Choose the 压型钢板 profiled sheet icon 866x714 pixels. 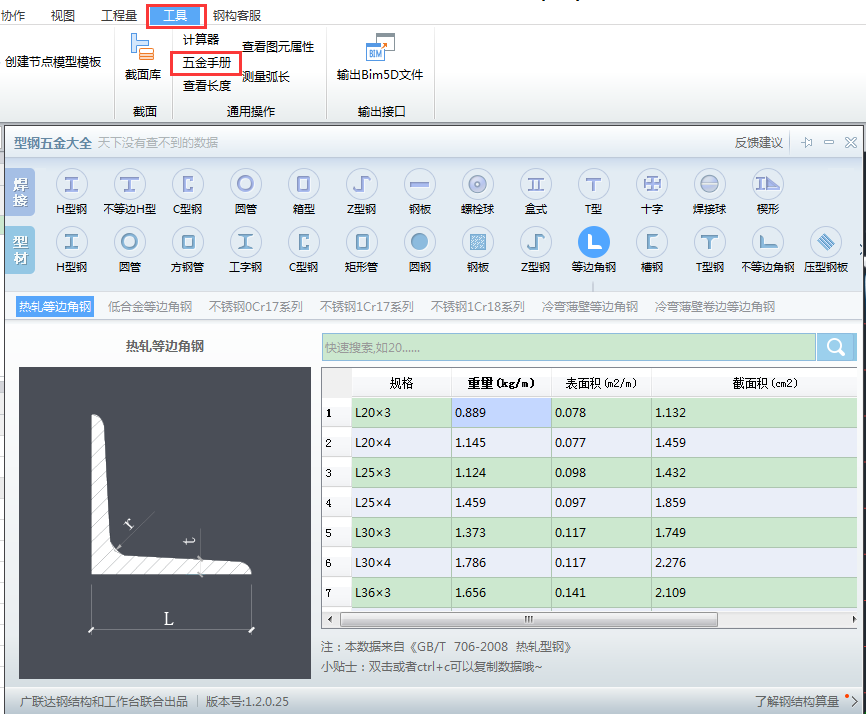(826, 242)
